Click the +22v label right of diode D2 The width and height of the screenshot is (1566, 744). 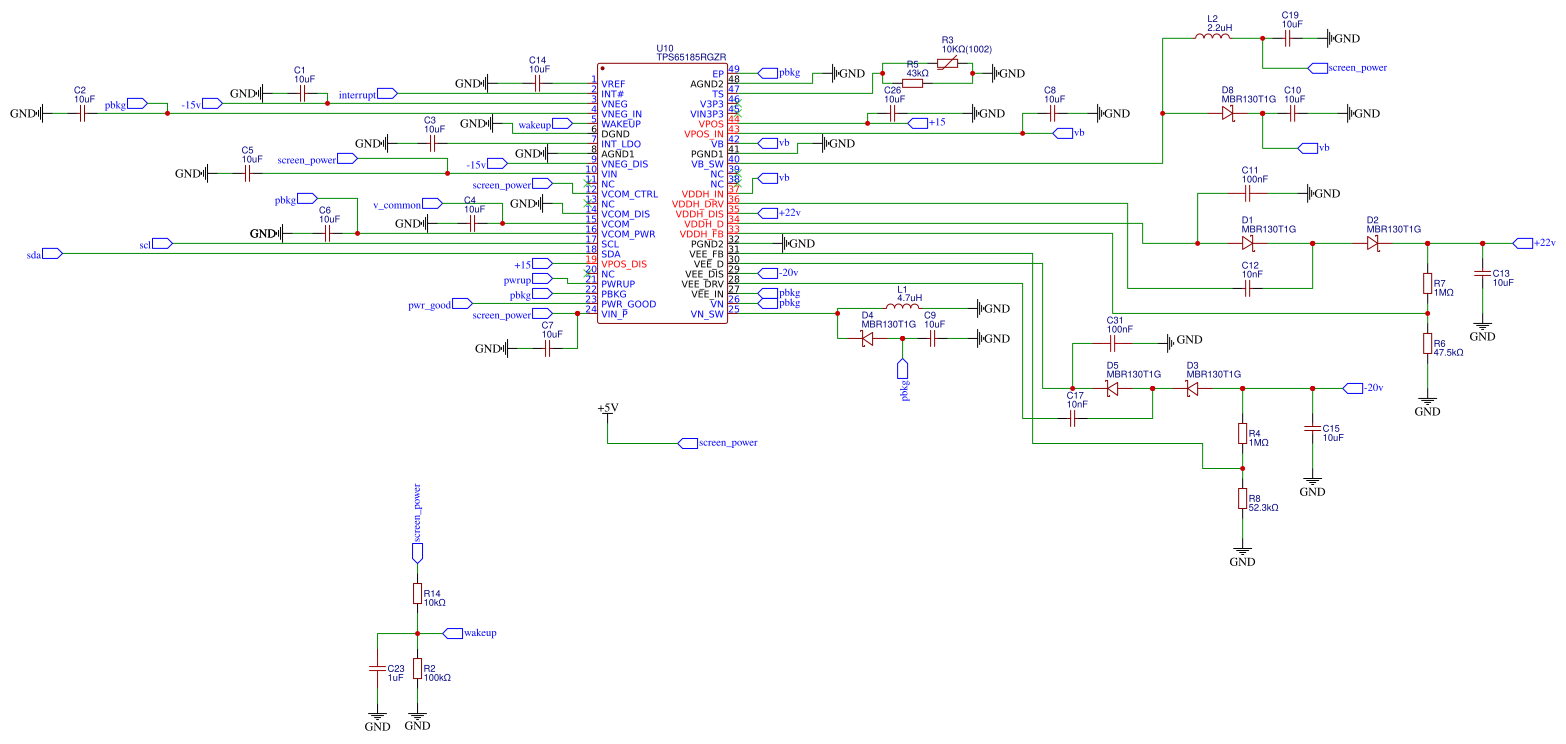coord(1536,243)
